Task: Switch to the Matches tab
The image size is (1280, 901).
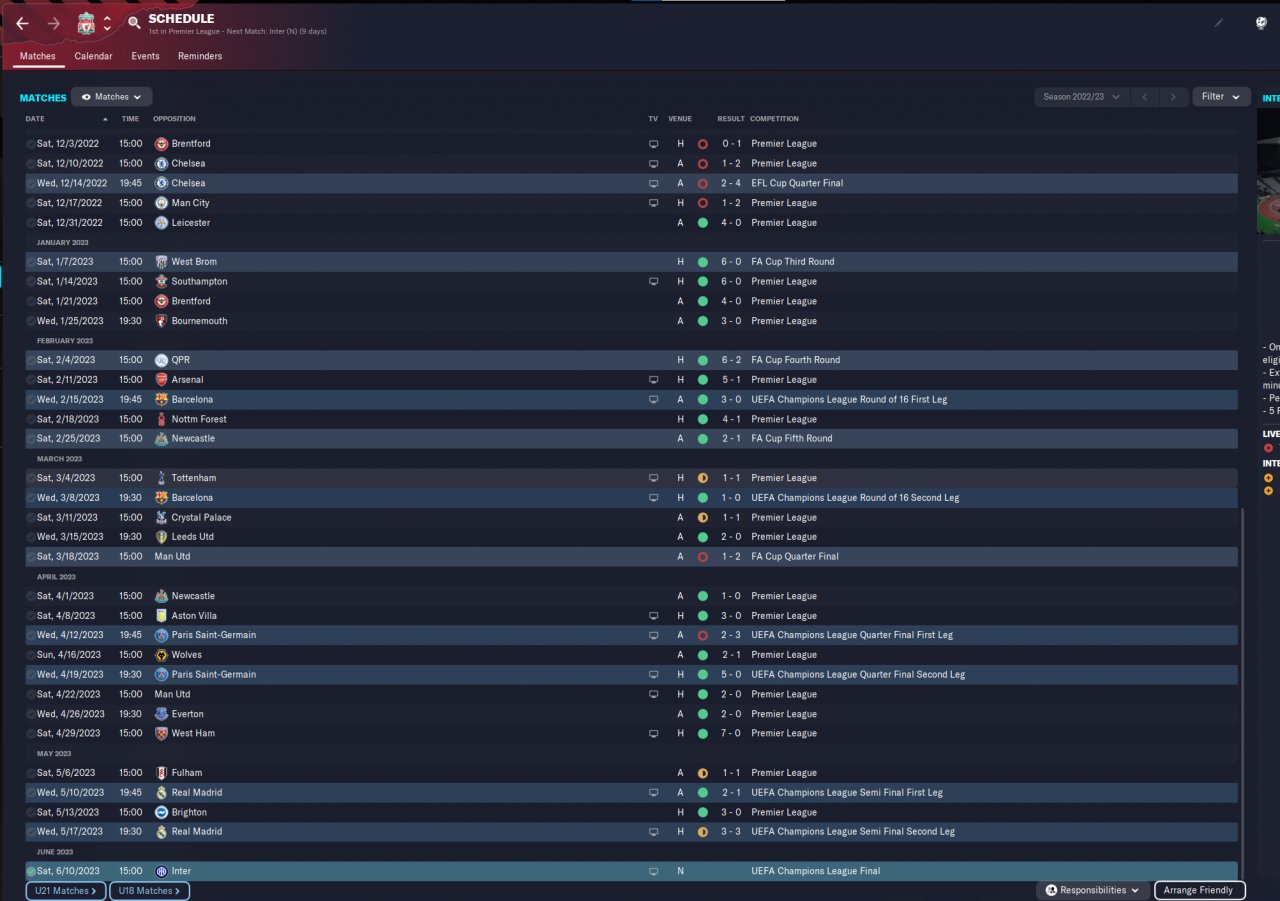Action: (x=38, y=56)
